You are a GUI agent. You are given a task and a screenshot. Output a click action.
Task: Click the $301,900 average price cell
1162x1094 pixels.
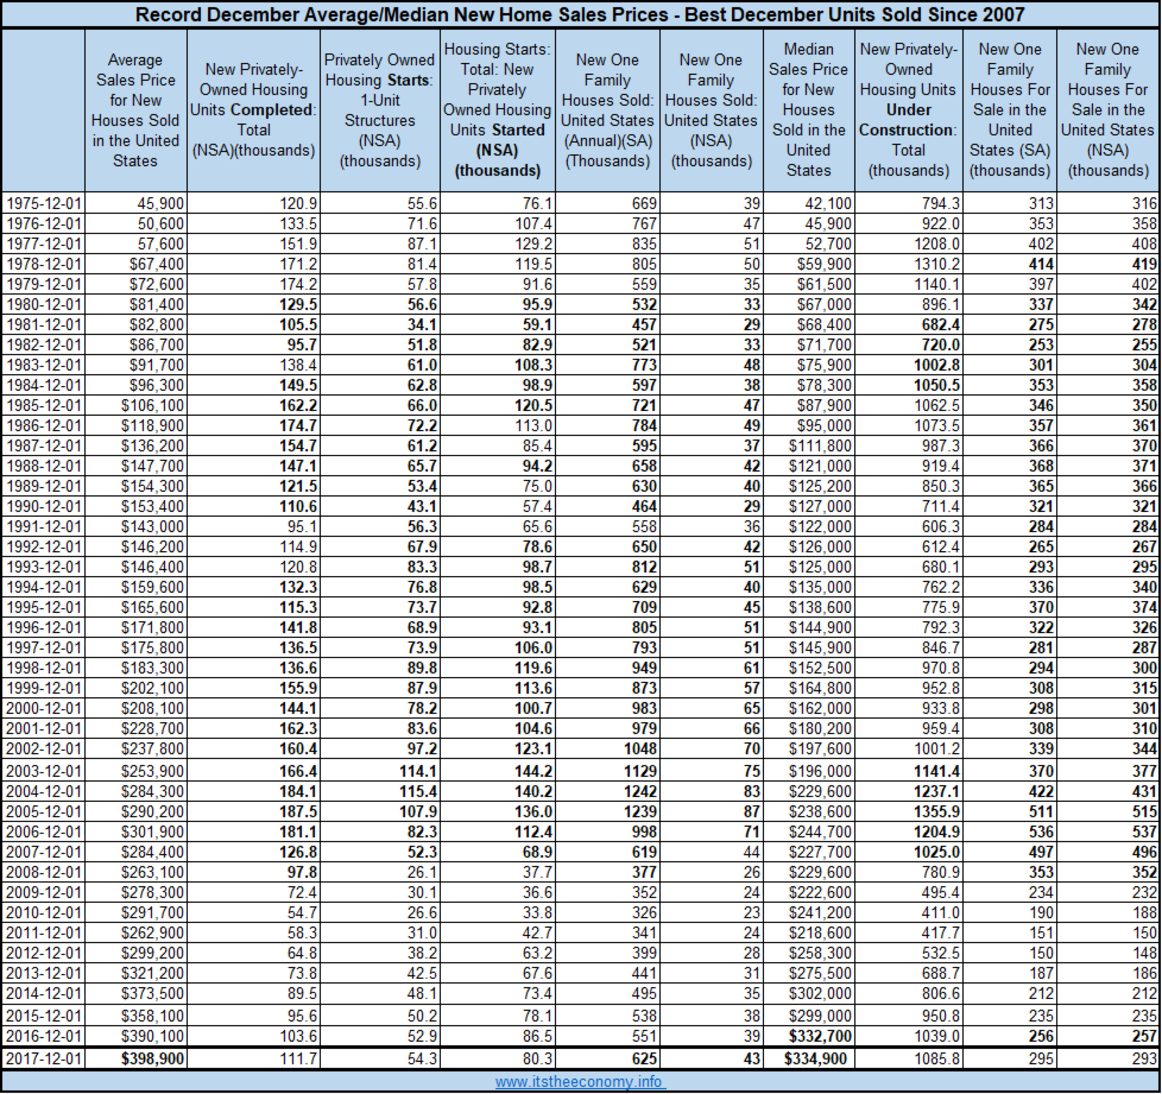[x=136, y=832]
